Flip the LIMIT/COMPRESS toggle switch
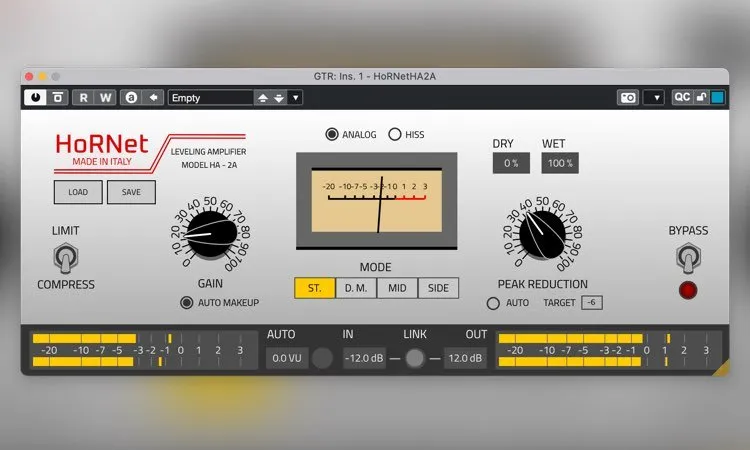This screenshot has height=450, width=750. click(66, 257)
